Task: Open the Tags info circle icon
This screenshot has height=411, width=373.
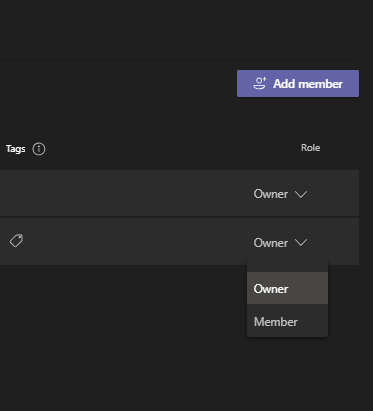Action: 39,149
